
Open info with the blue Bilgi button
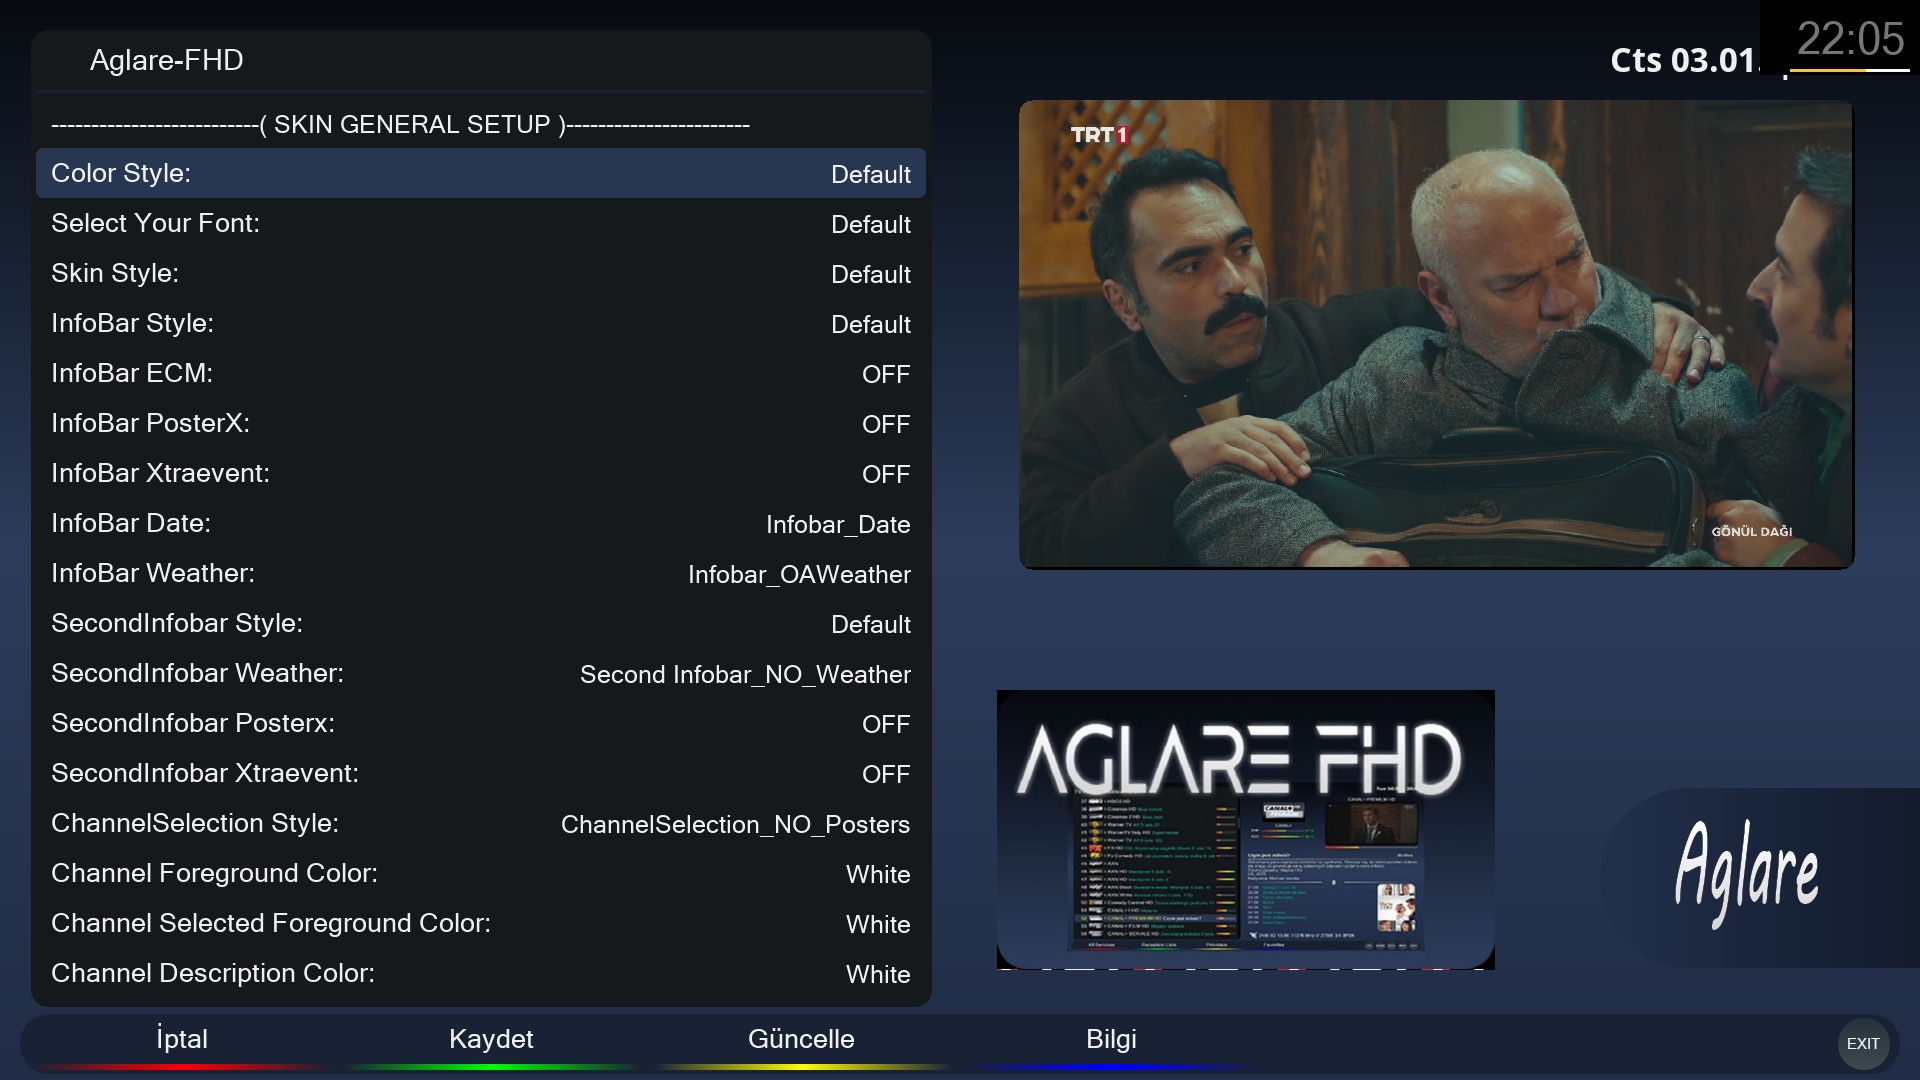pos(1111,1040)
